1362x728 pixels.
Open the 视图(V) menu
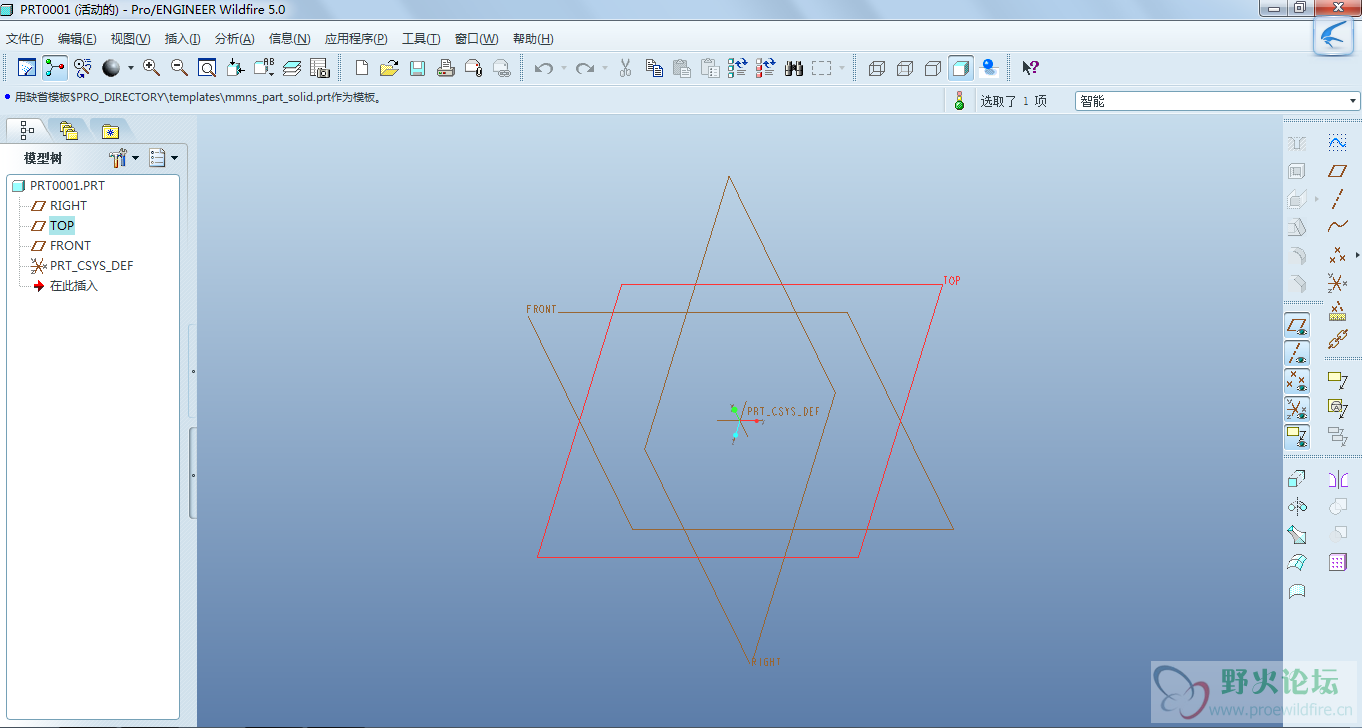130,39
